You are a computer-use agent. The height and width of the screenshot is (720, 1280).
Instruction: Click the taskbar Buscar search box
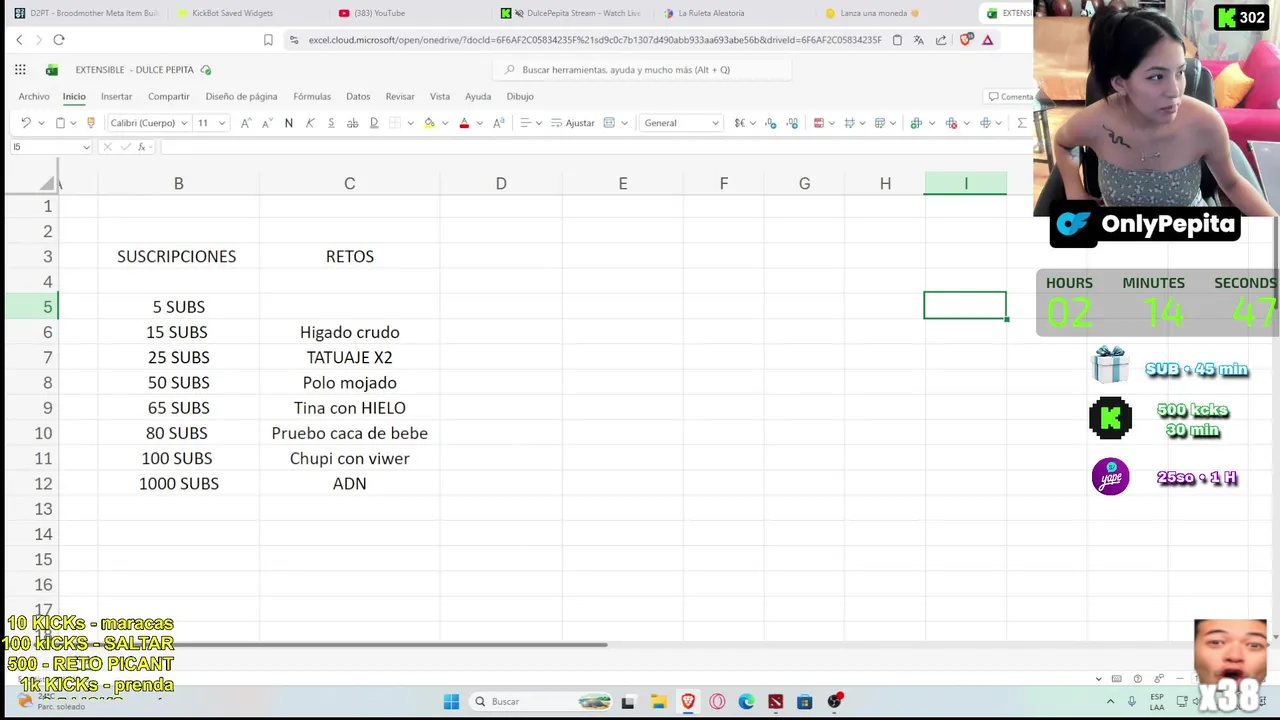541,701
